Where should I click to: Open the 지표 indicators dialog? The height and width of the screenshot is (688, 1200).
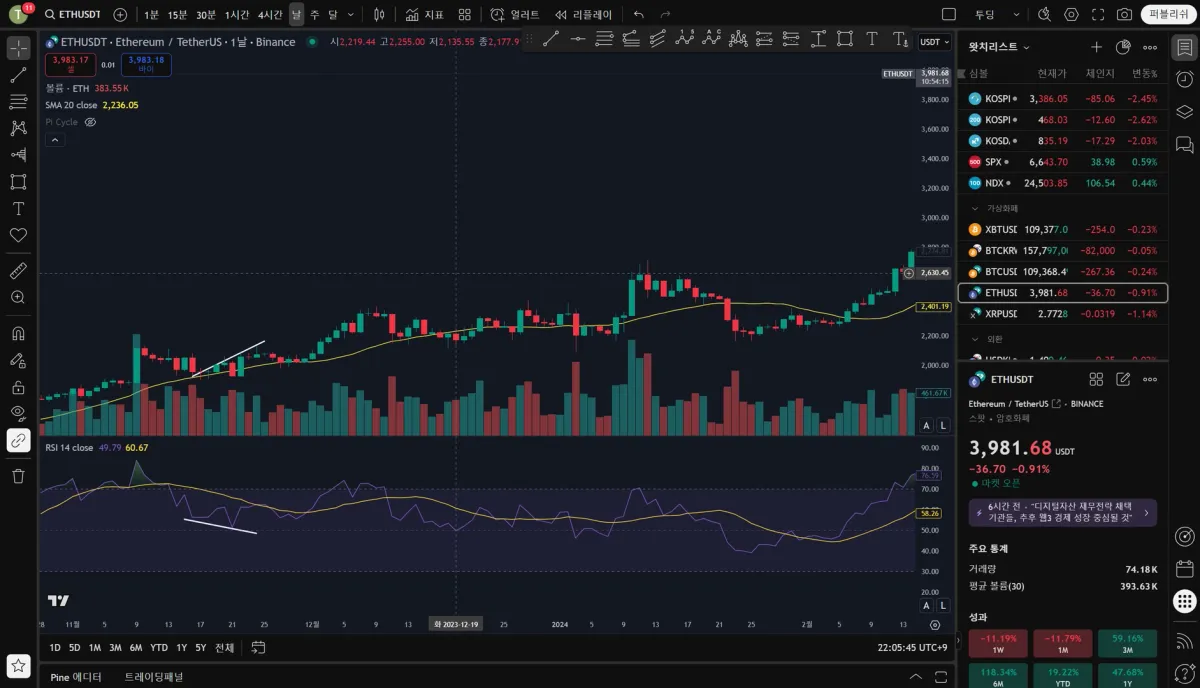coord(425,15)
